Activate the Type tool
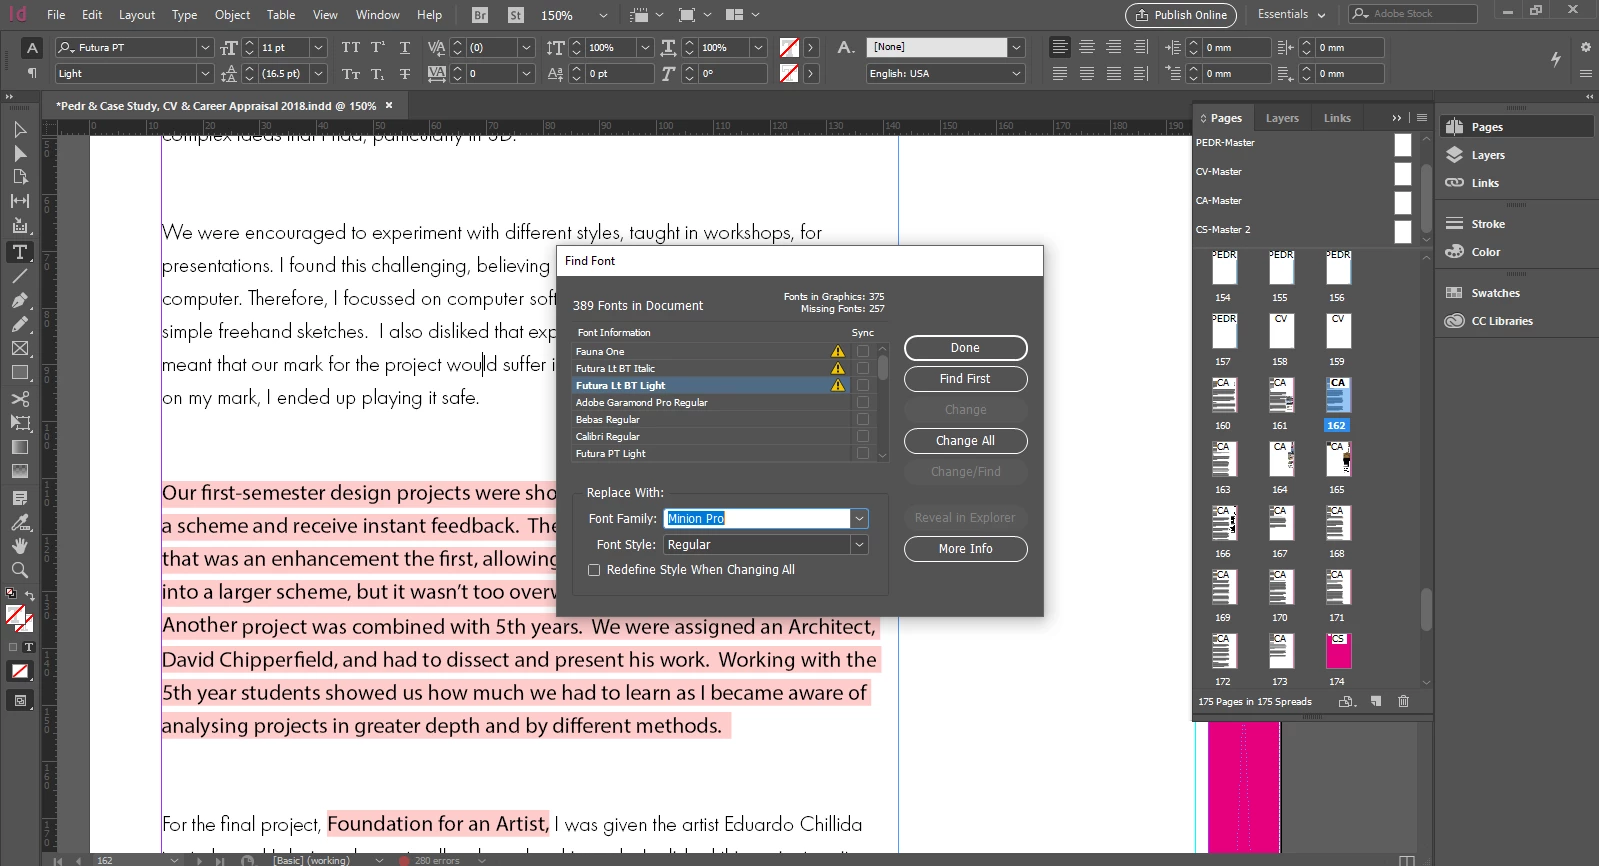This screenshot has width=1599, height=866. click(x=20, y=252)
